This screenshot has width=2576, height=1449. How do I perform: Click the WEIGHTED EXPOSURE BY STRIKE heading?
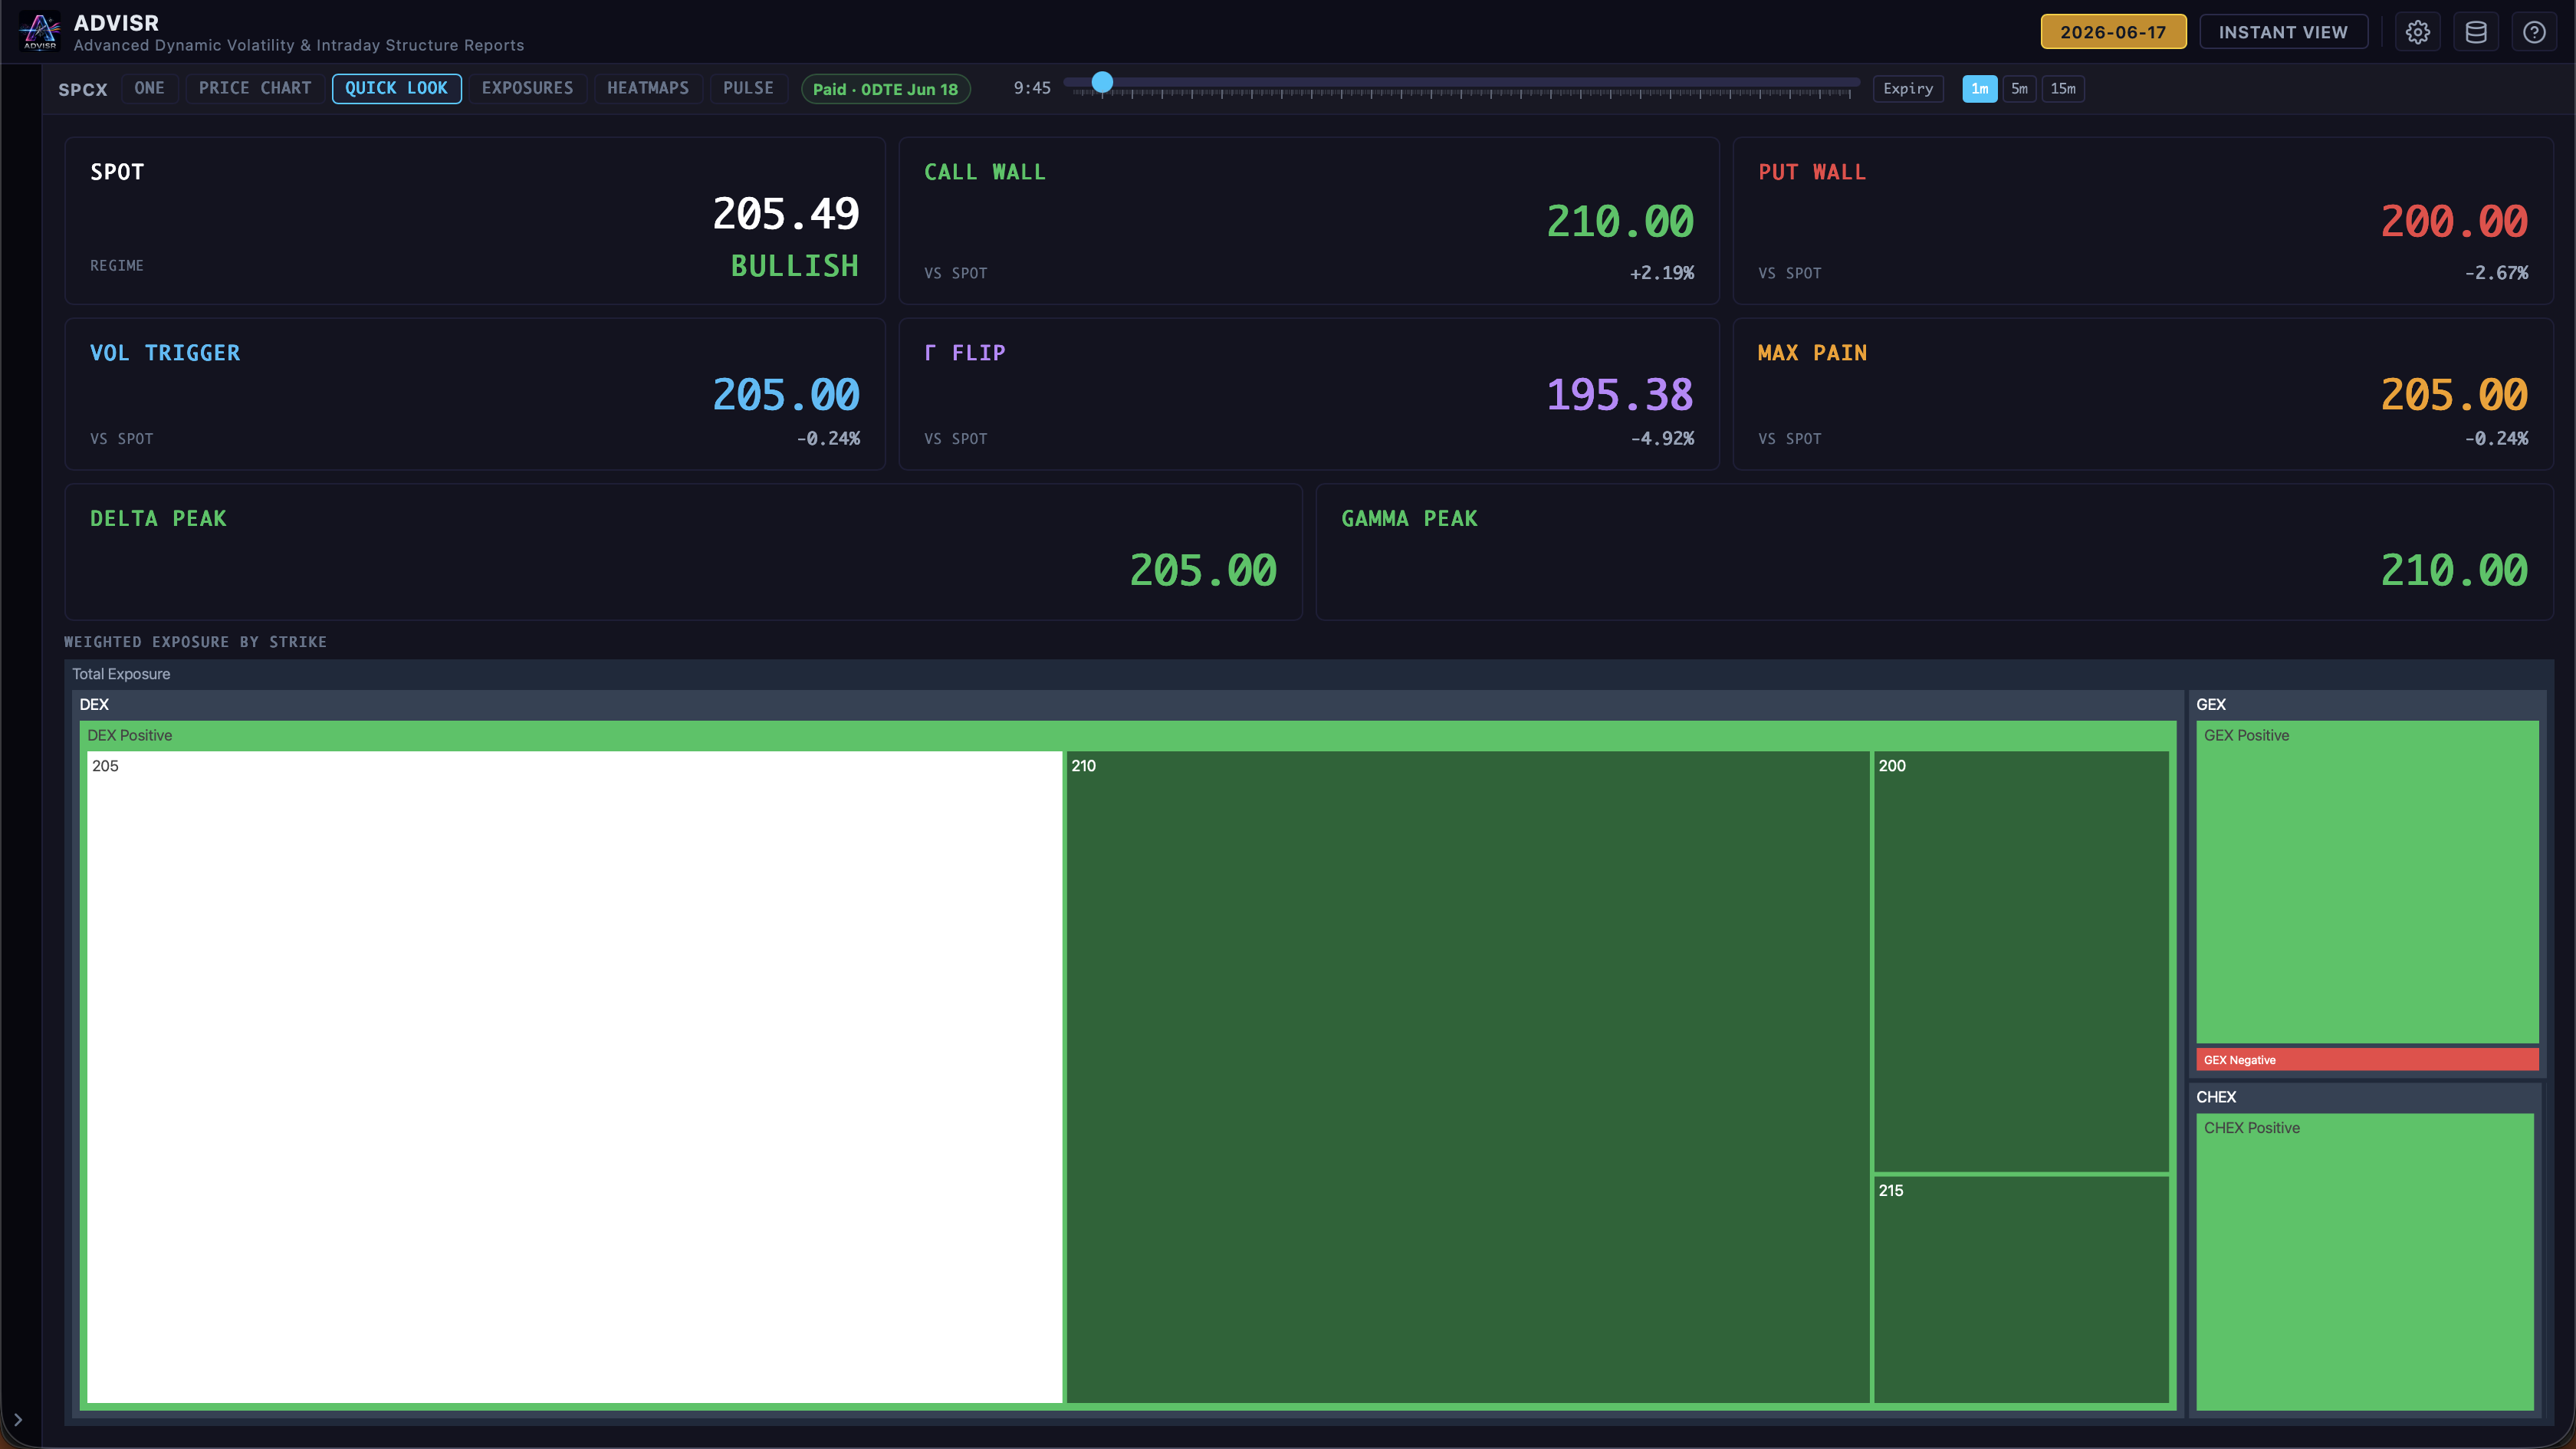tap(196, 642)
